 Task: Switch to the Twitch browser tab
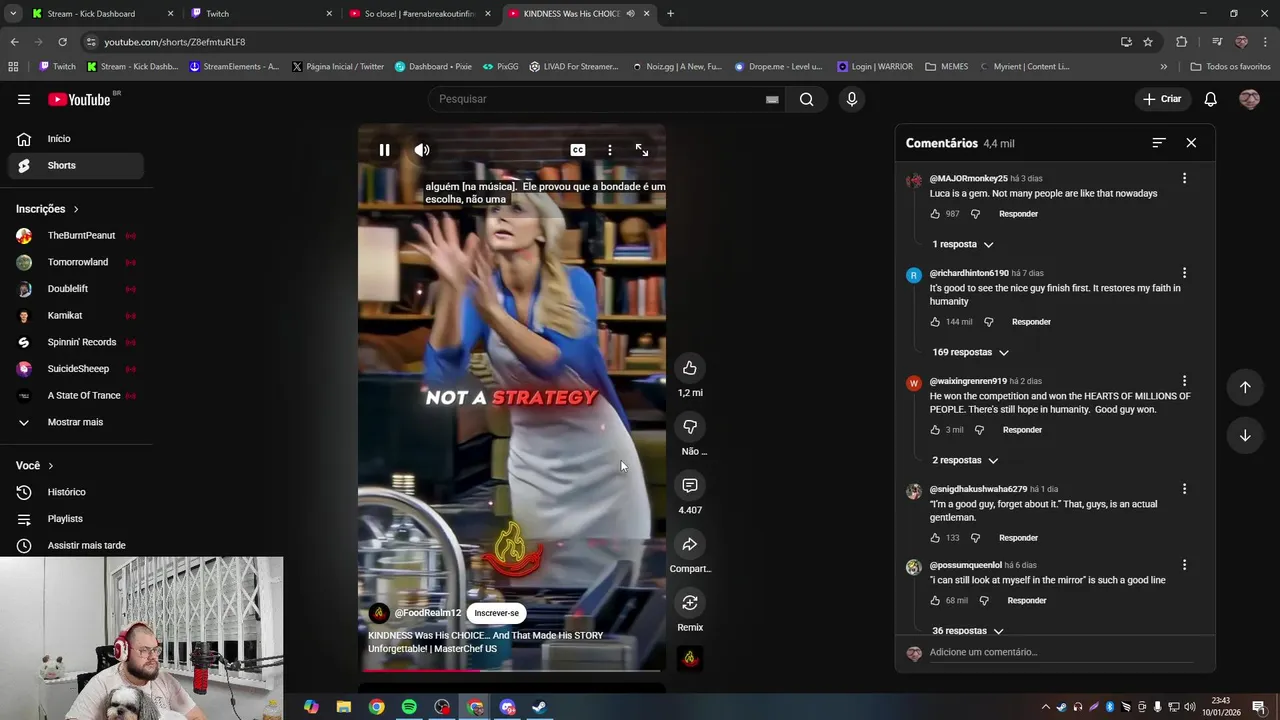260,13
